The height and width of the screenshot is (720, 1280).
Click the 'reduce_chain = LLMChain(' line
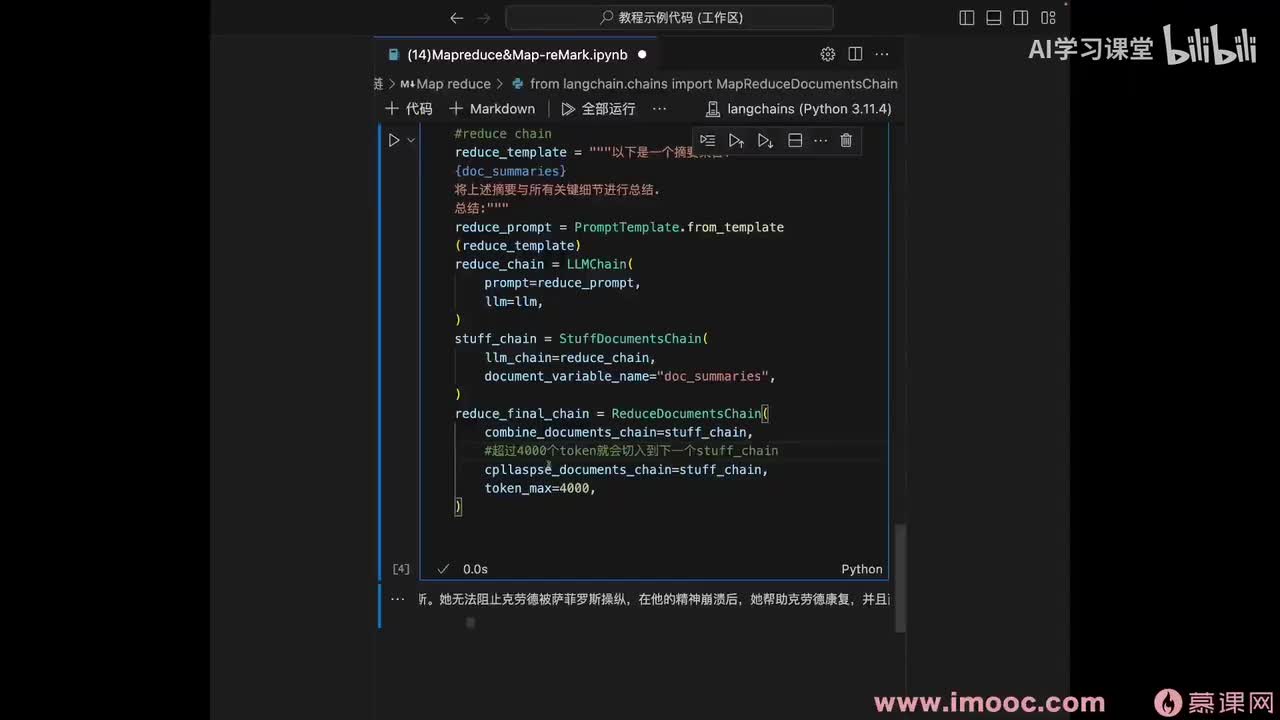pyautogui.click(x=544, y=264)
